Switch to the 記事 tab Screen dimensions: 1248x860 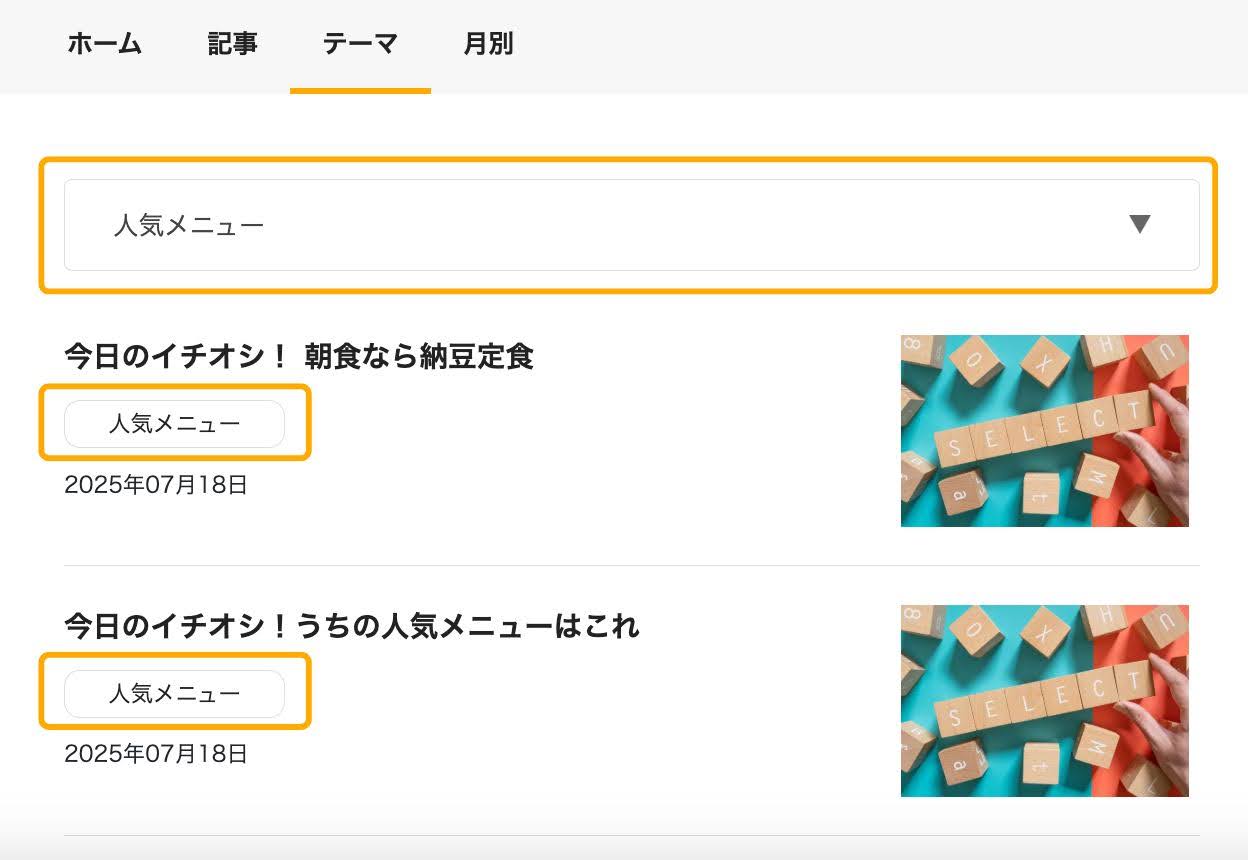click(x=232, y=44)
